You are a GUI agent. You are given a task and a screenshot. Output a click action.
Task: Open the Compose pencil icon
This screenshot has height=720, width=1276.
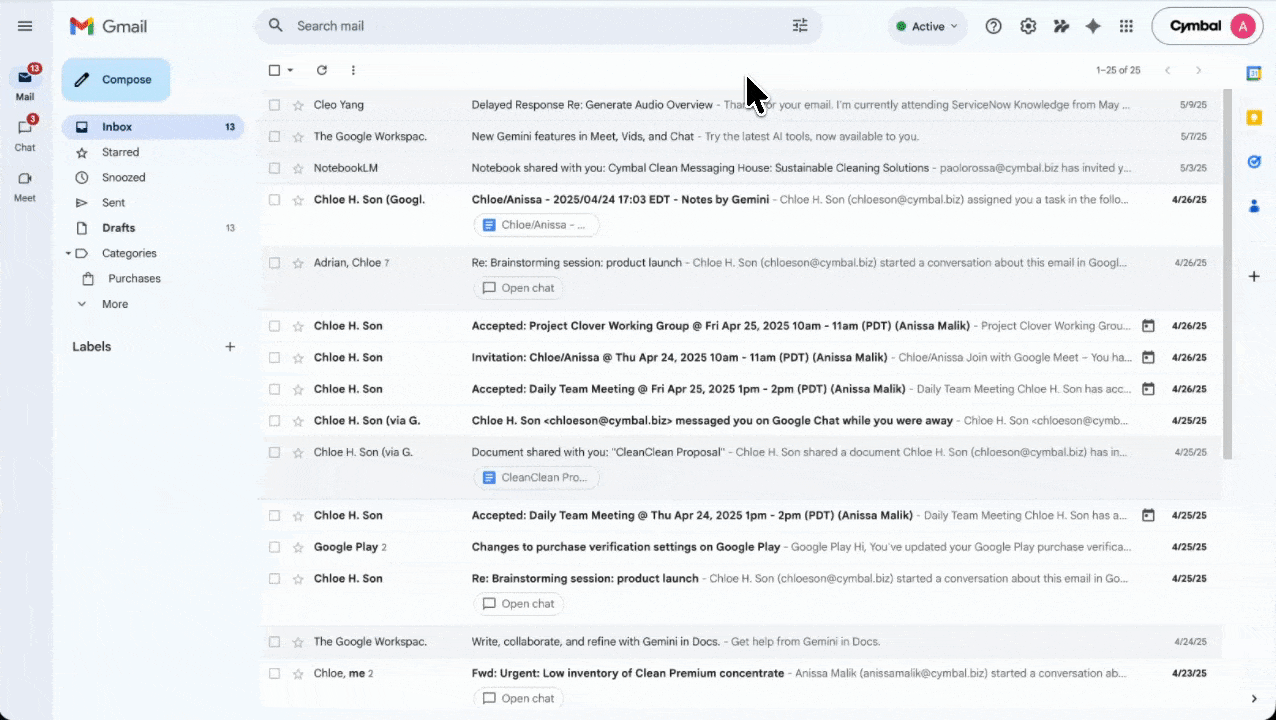click(x=81, y=79)
